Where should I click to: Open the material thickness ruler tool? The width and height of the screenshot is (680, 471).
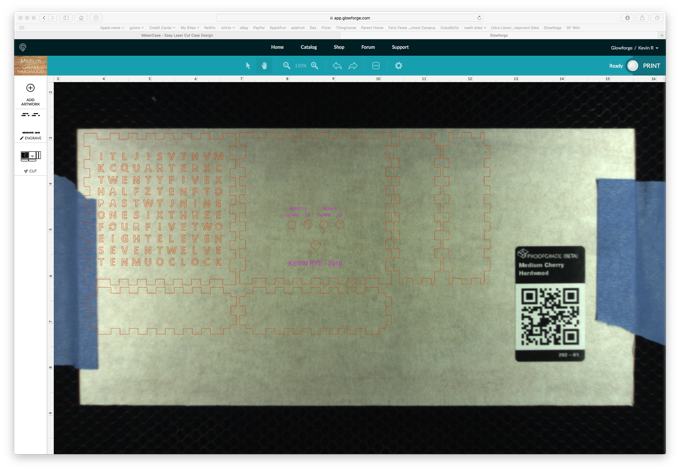(376, 65)
